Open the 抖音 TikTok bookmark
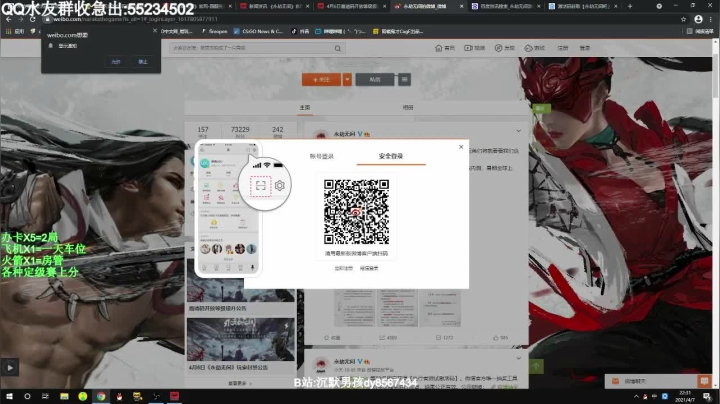The image size is (720, 404). pyautogui.click(x=300, y=31)
